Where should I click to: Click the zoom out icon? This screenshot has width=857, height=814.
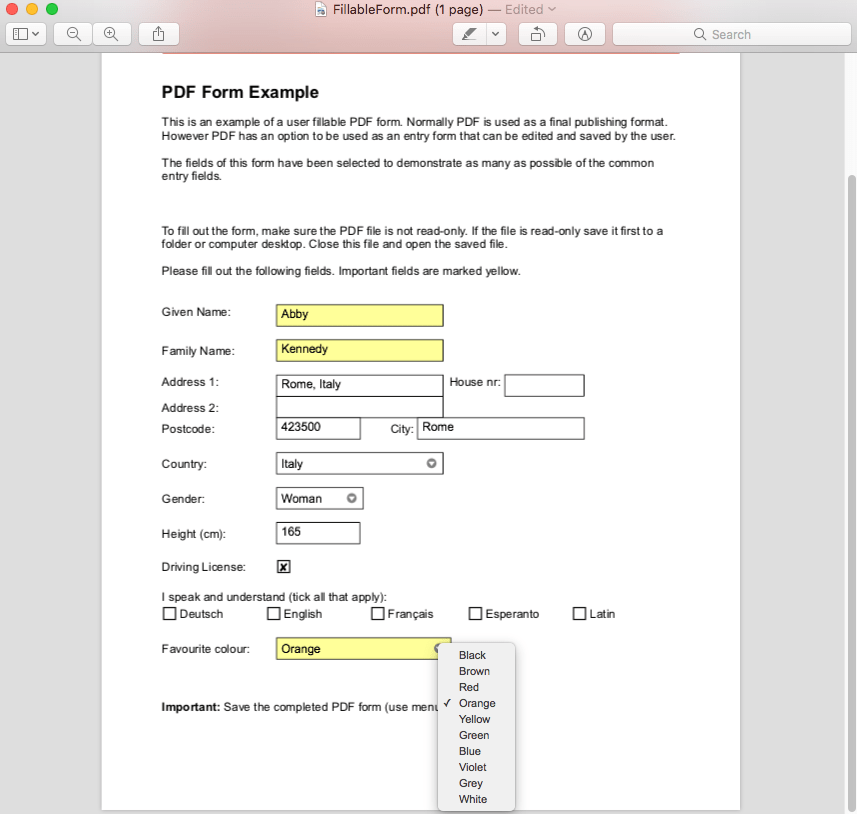point(72,33)
